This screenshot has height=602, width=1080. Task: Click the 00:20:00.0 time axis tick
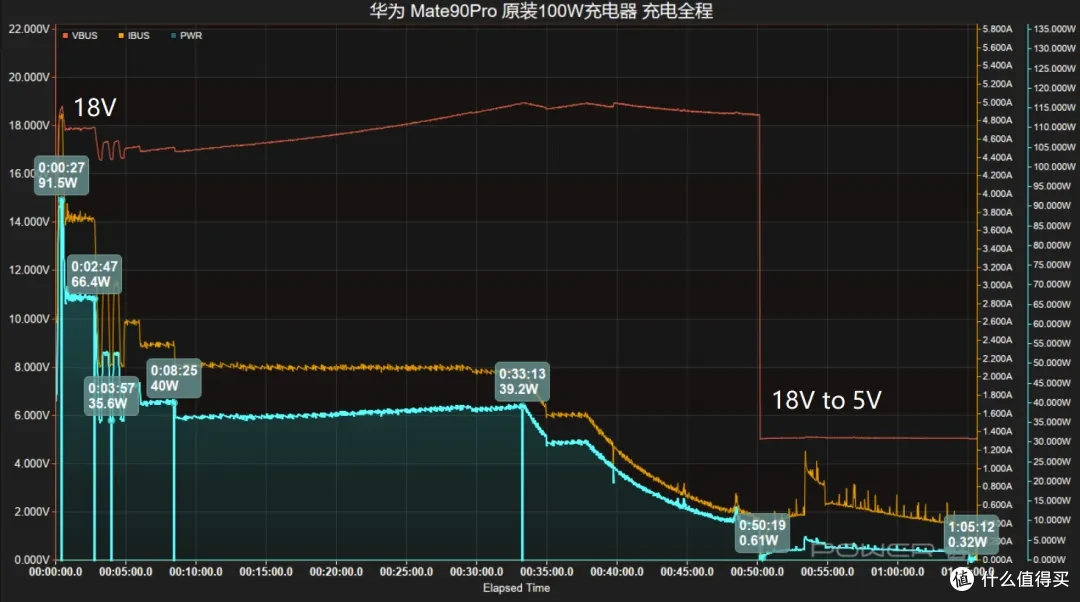[x=336, y=572]
